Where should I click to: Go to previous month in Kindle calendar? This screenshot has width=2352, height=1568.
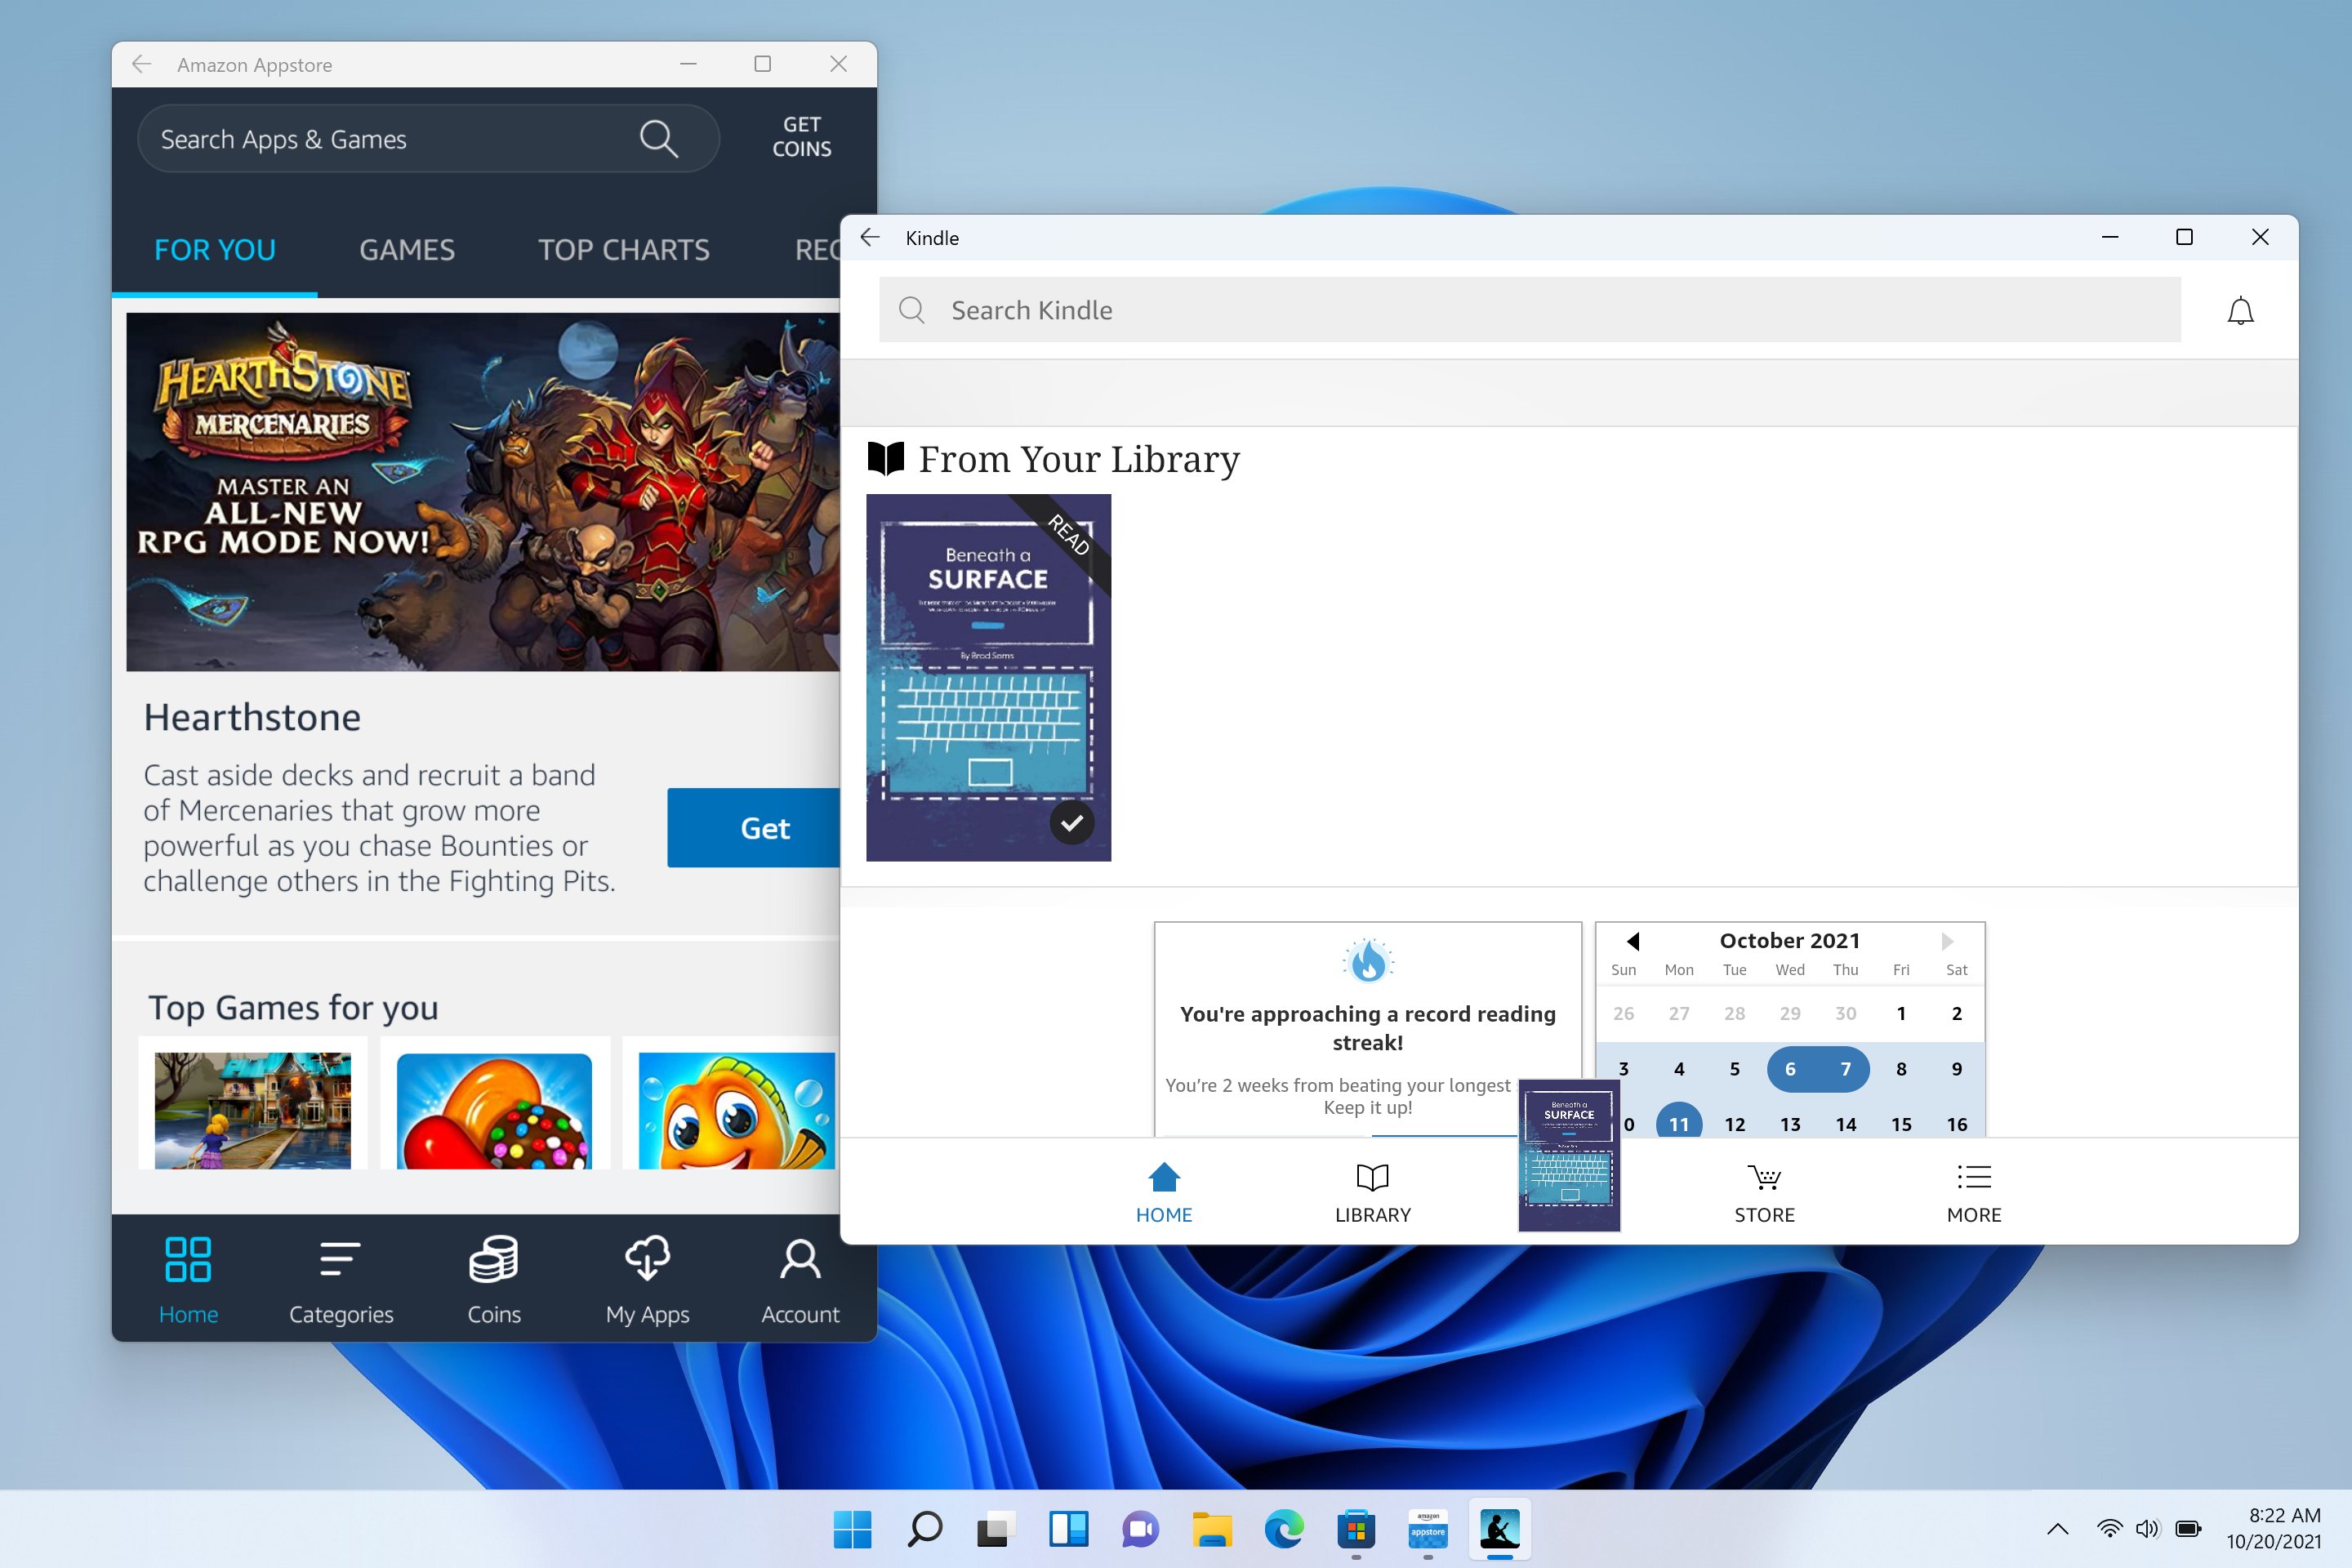pyautogui.click(x=1633, y=941)
